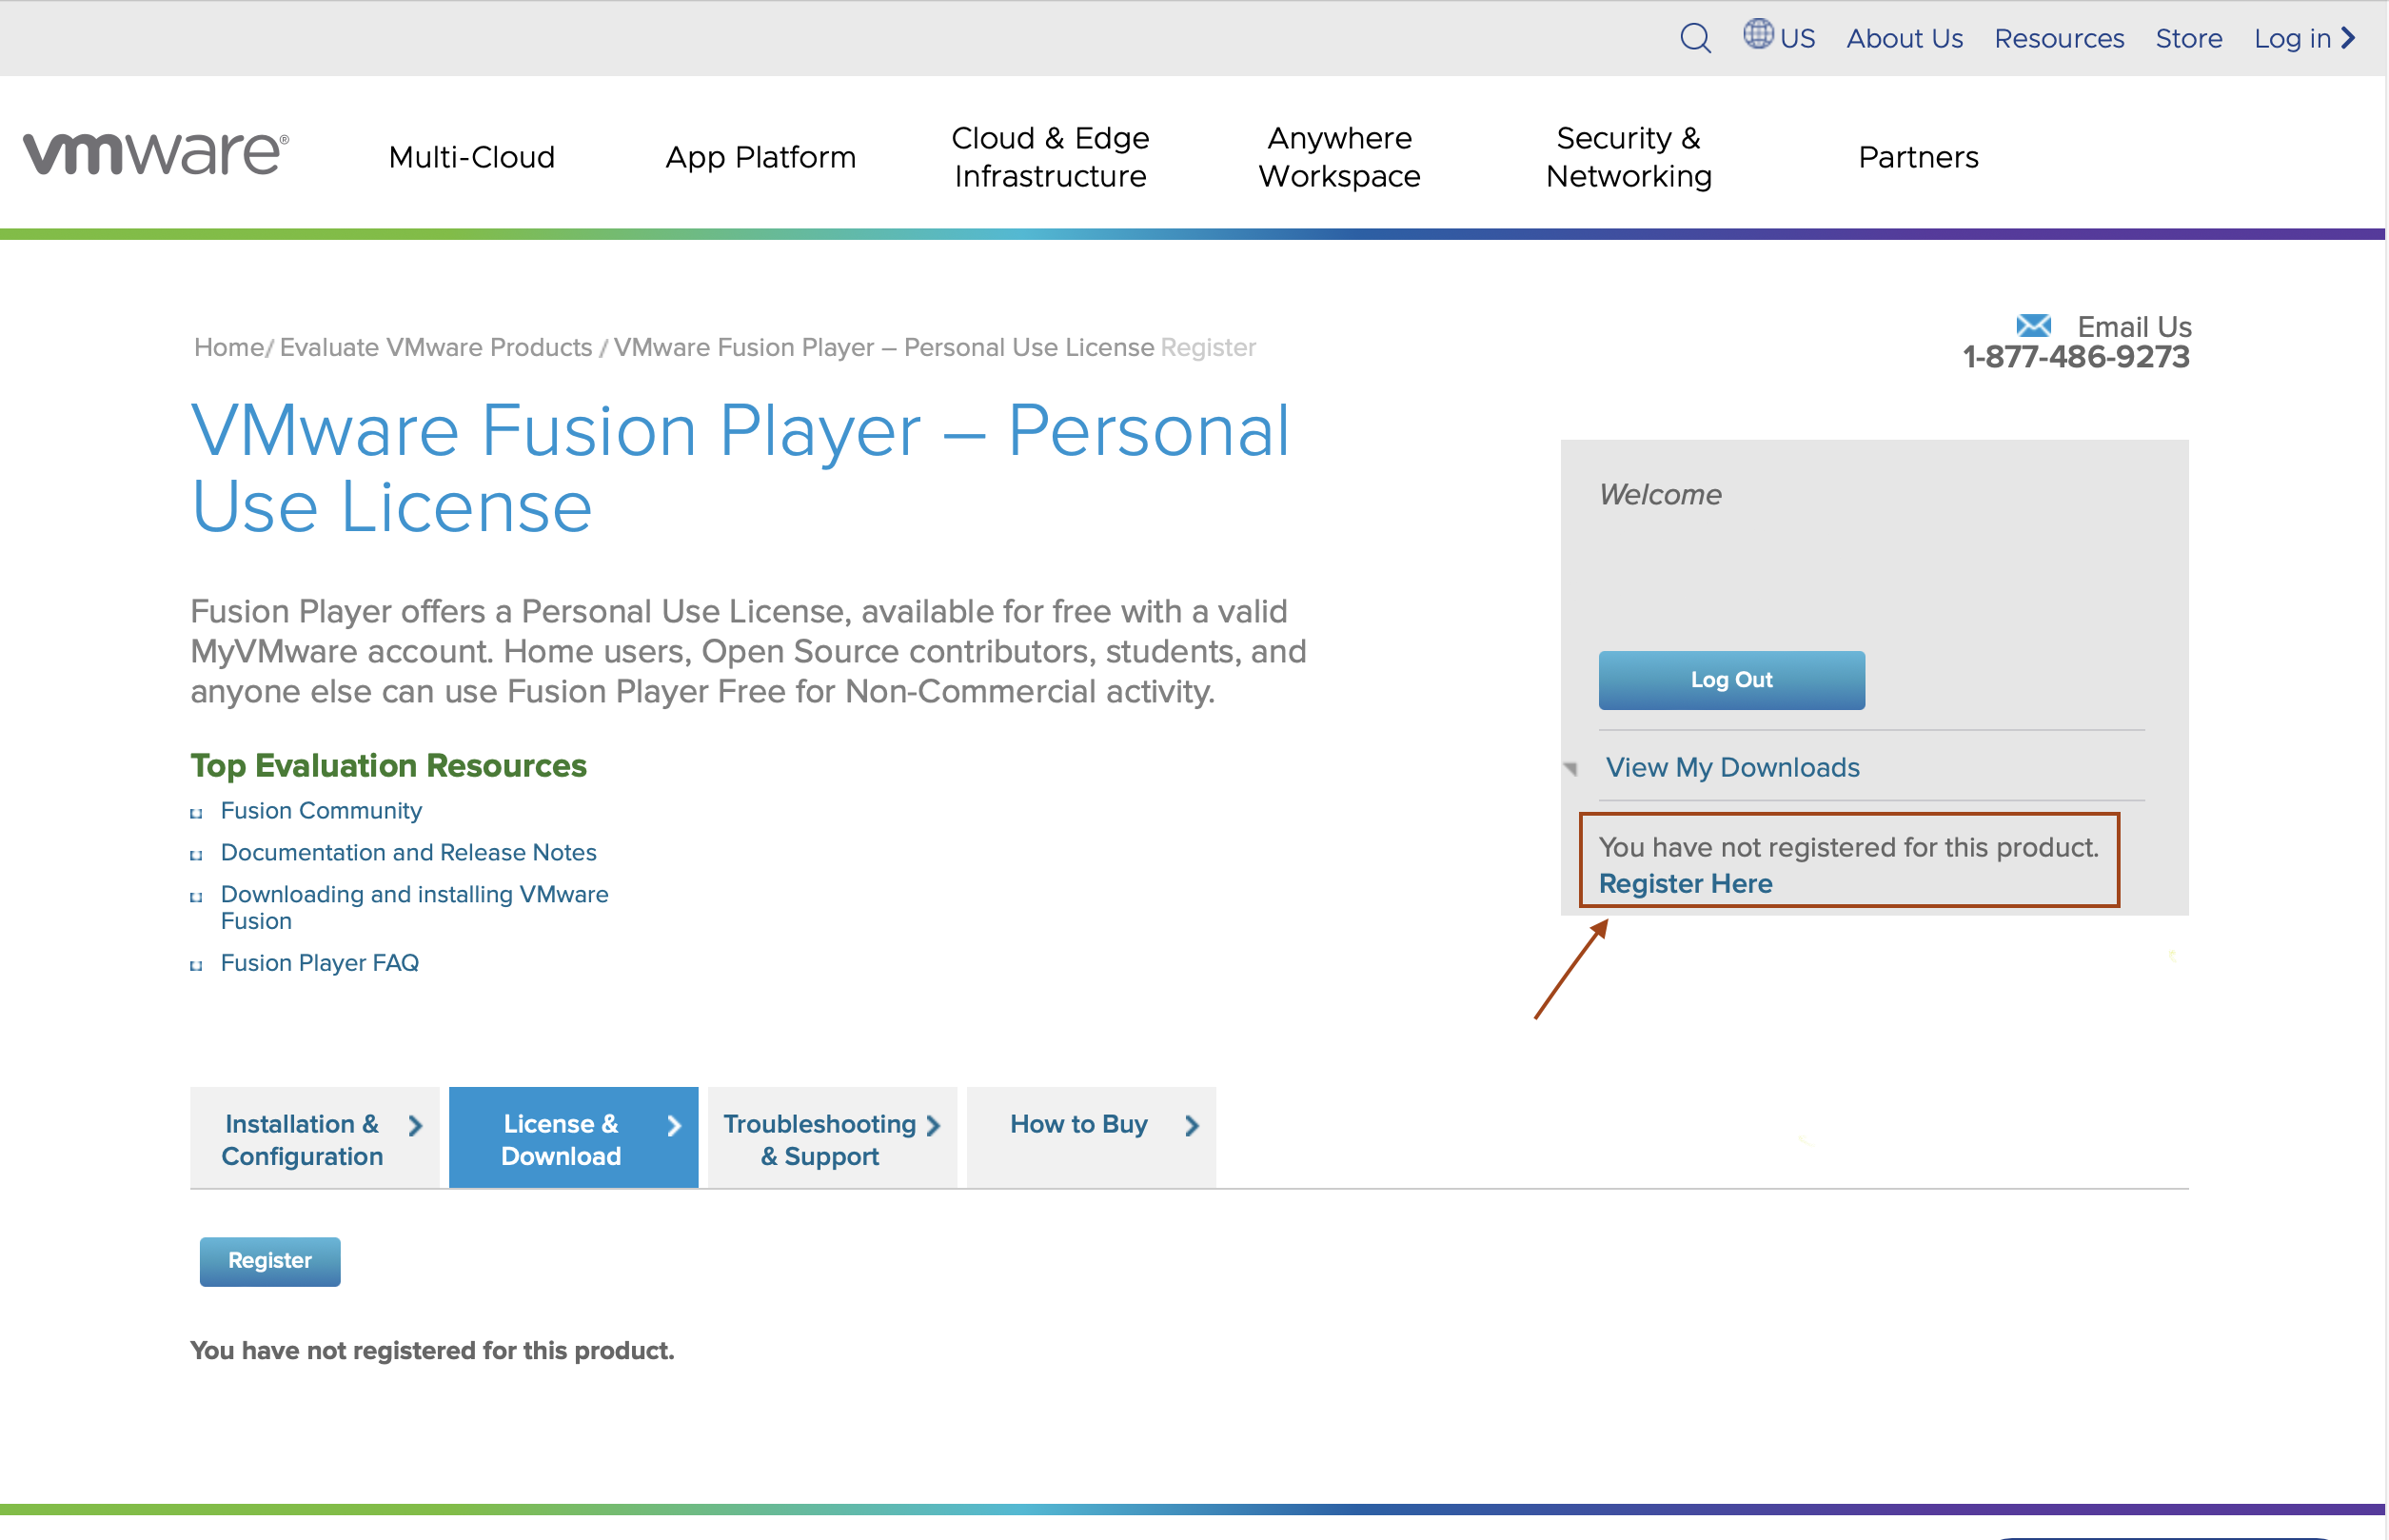Follow the Register Here link
Viewport: 2389px width, 1540px height.
point(1685,884)
